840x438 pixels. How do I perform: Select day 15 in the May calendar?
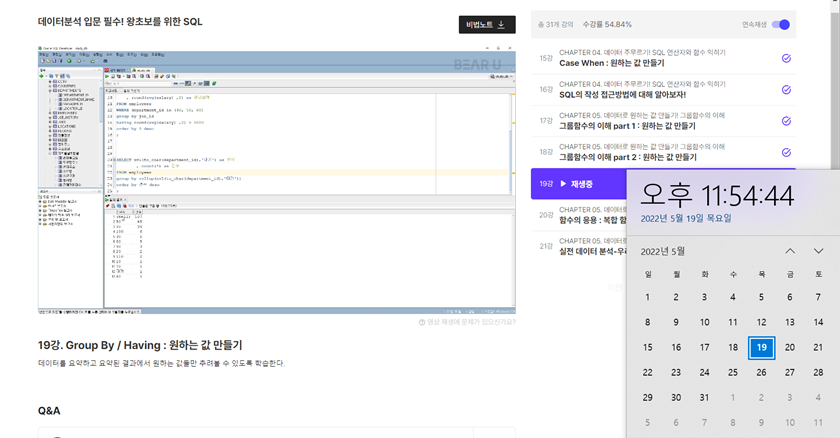click(x=648, y=348)
